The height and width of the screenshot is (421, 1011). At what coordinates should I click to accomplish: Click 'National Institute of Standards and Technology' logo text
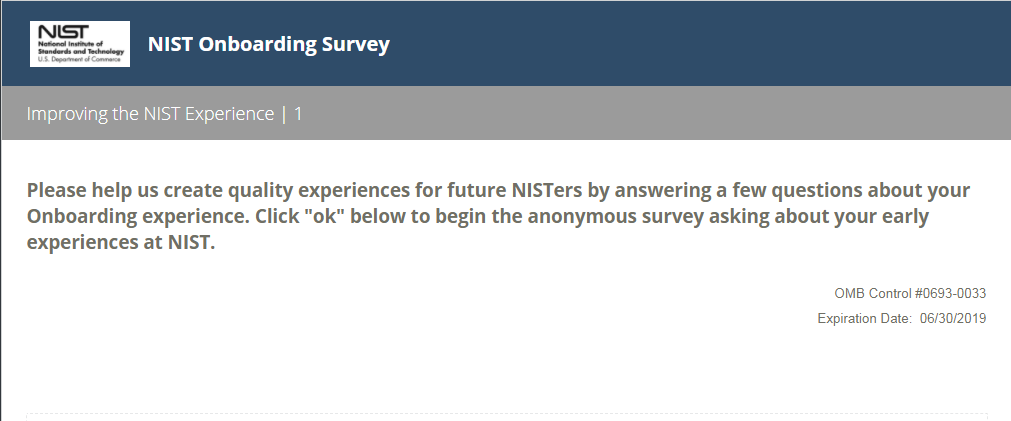(80, 48)
